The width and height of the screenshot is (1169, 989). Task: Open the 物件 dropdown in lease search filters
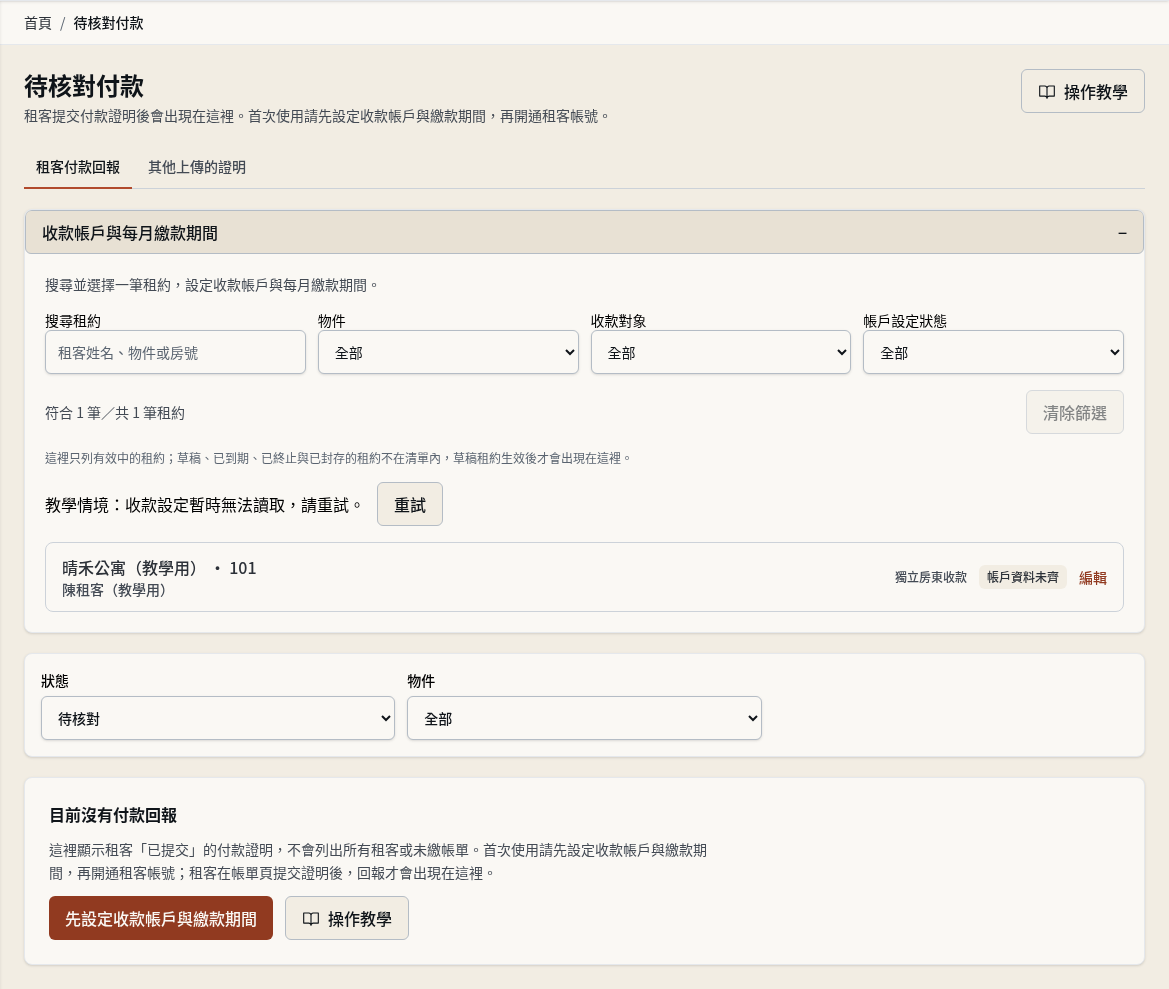pos(448,353)
